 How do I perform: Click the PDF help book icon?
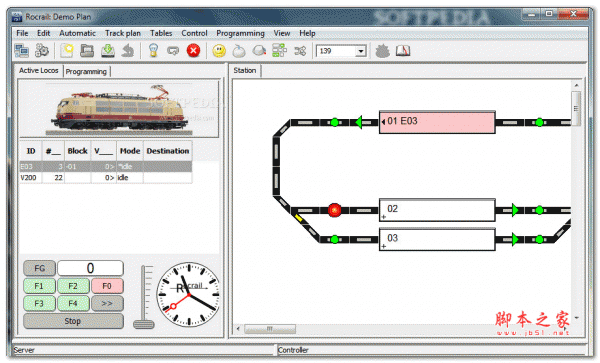(x=403, y=50)
